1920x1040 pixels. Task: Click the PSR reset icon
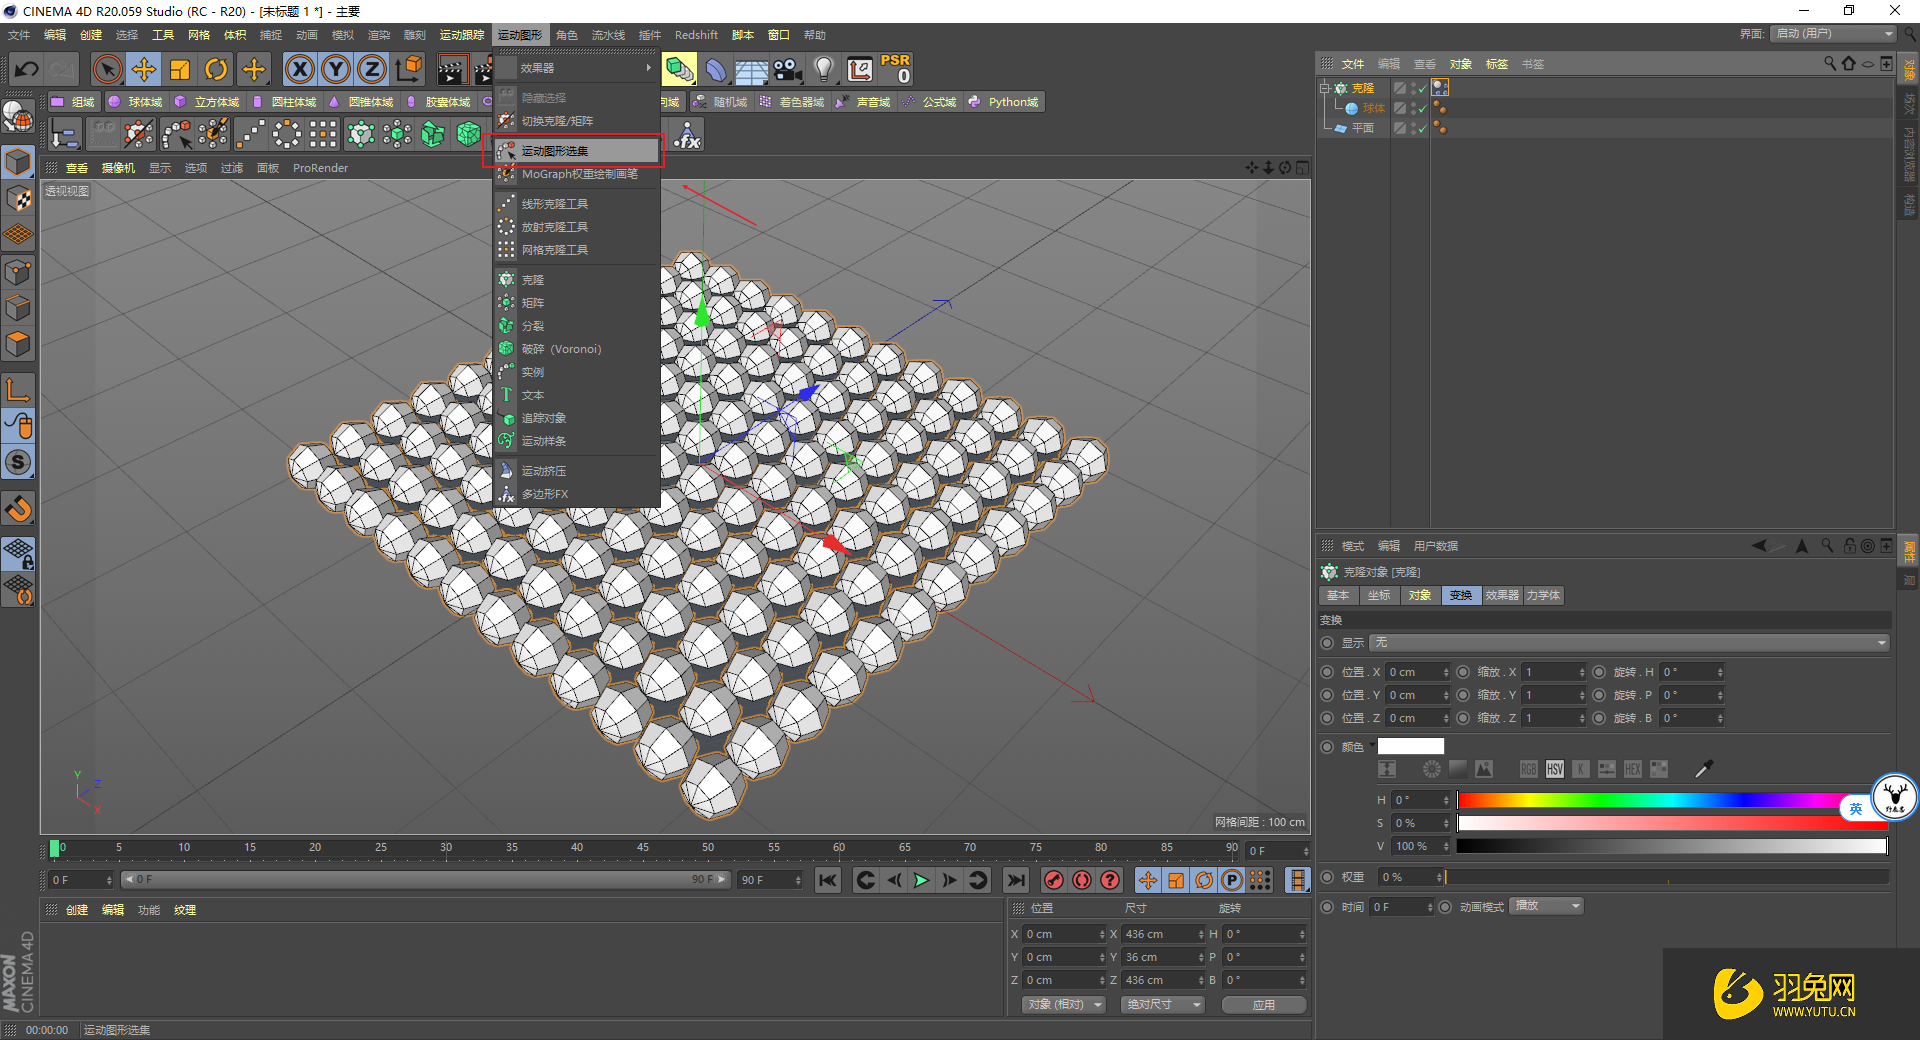[x=895, y=69]
